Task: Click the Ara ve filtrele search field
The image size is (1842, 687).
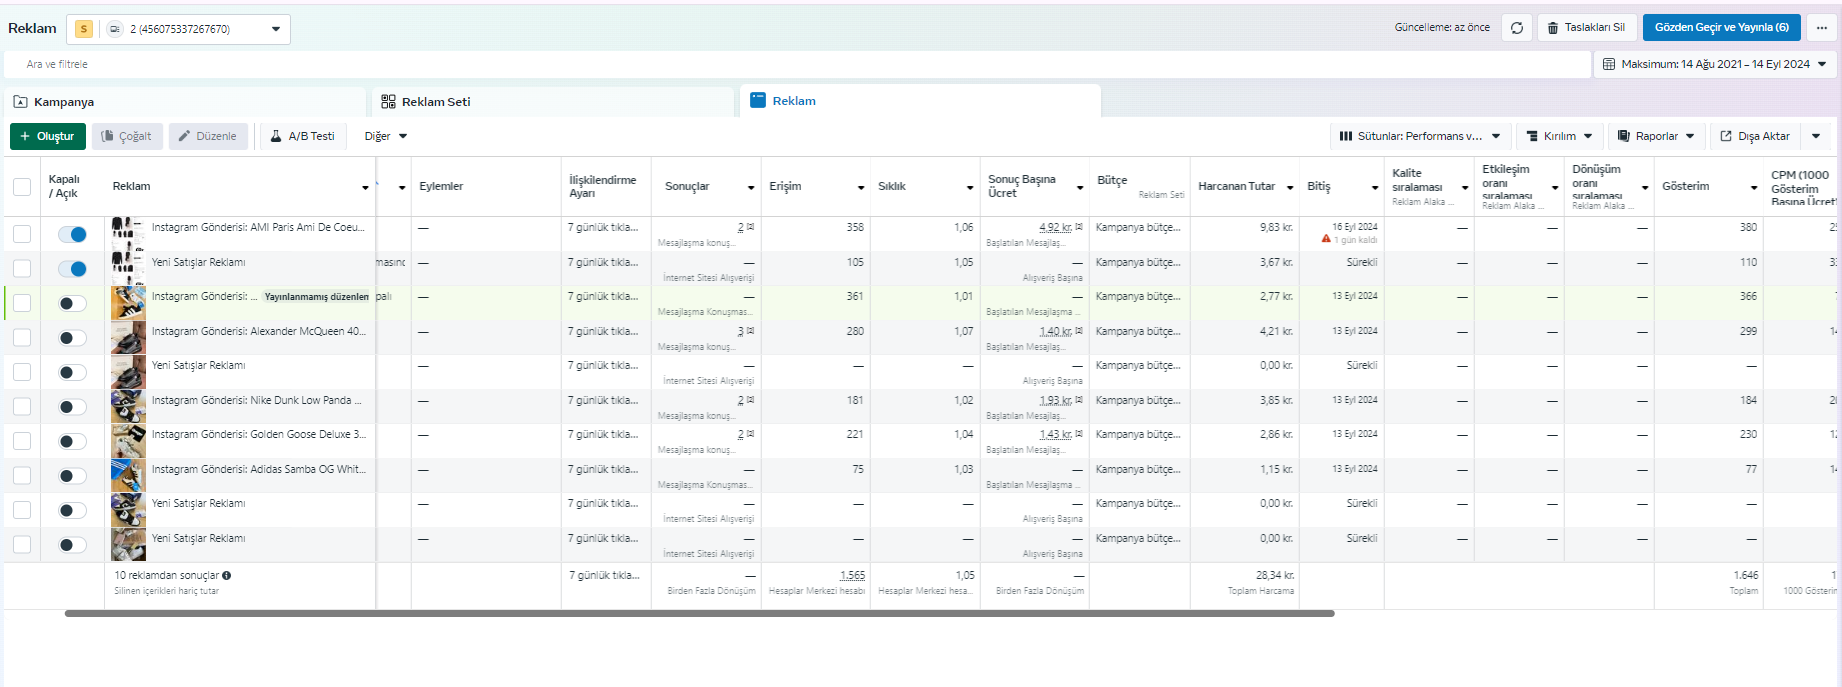Action: tap(797, 64)
